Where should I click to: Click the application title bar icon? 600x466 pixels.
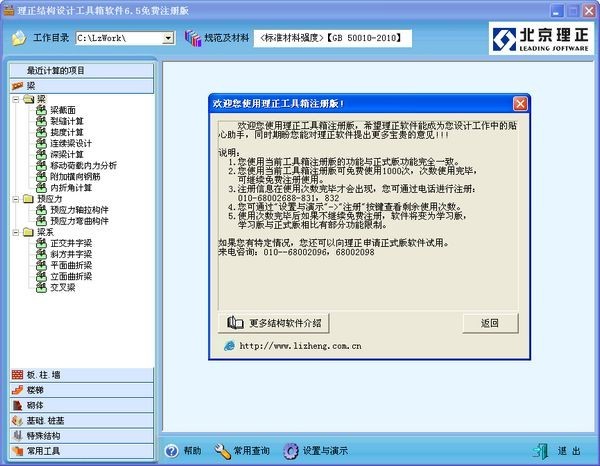[9, 10]
